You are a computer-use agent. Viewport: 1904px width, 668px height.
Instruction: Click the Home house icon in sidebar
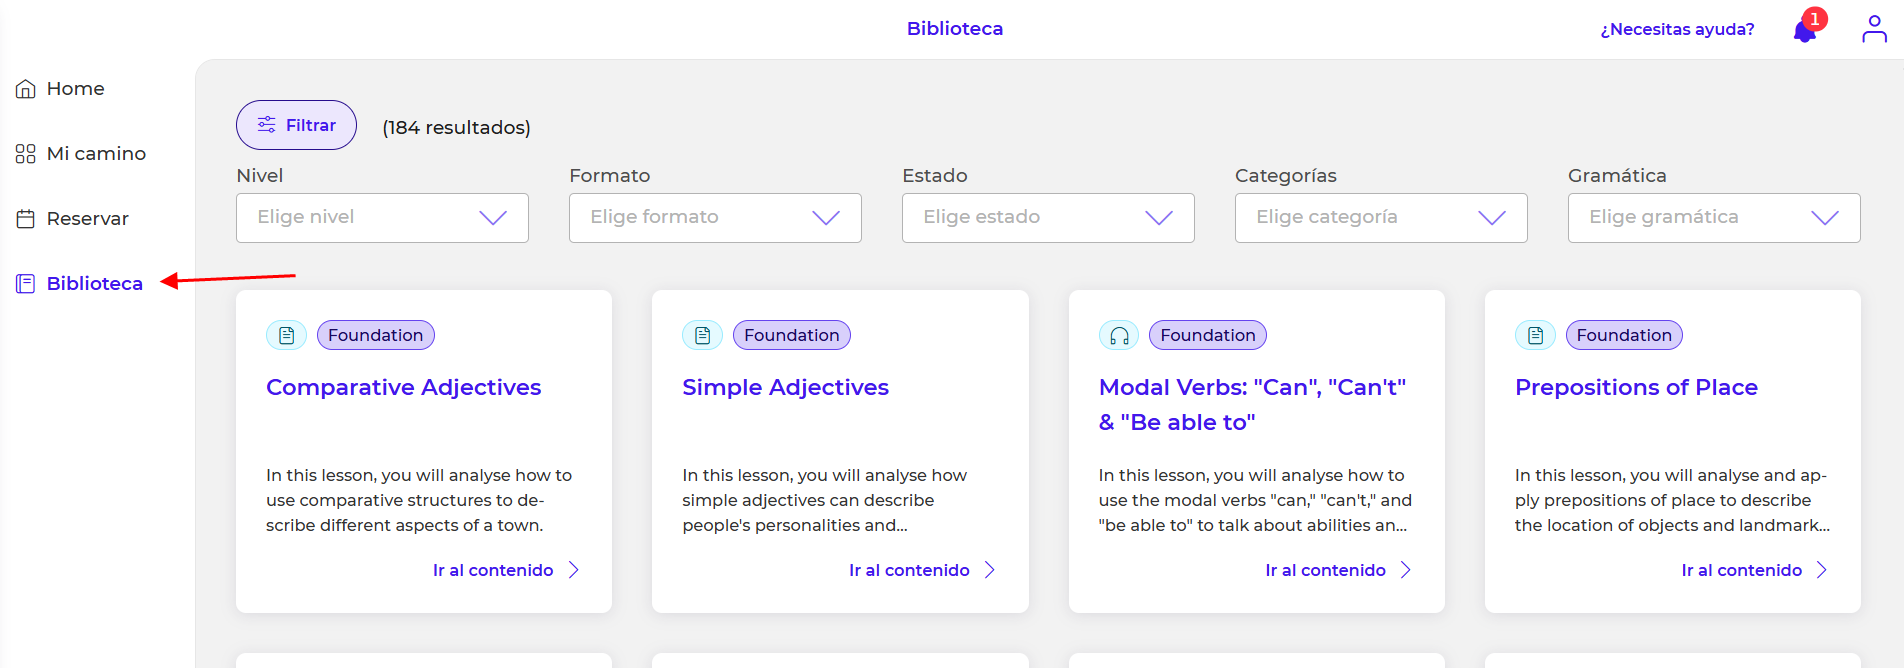click(26, 89)
